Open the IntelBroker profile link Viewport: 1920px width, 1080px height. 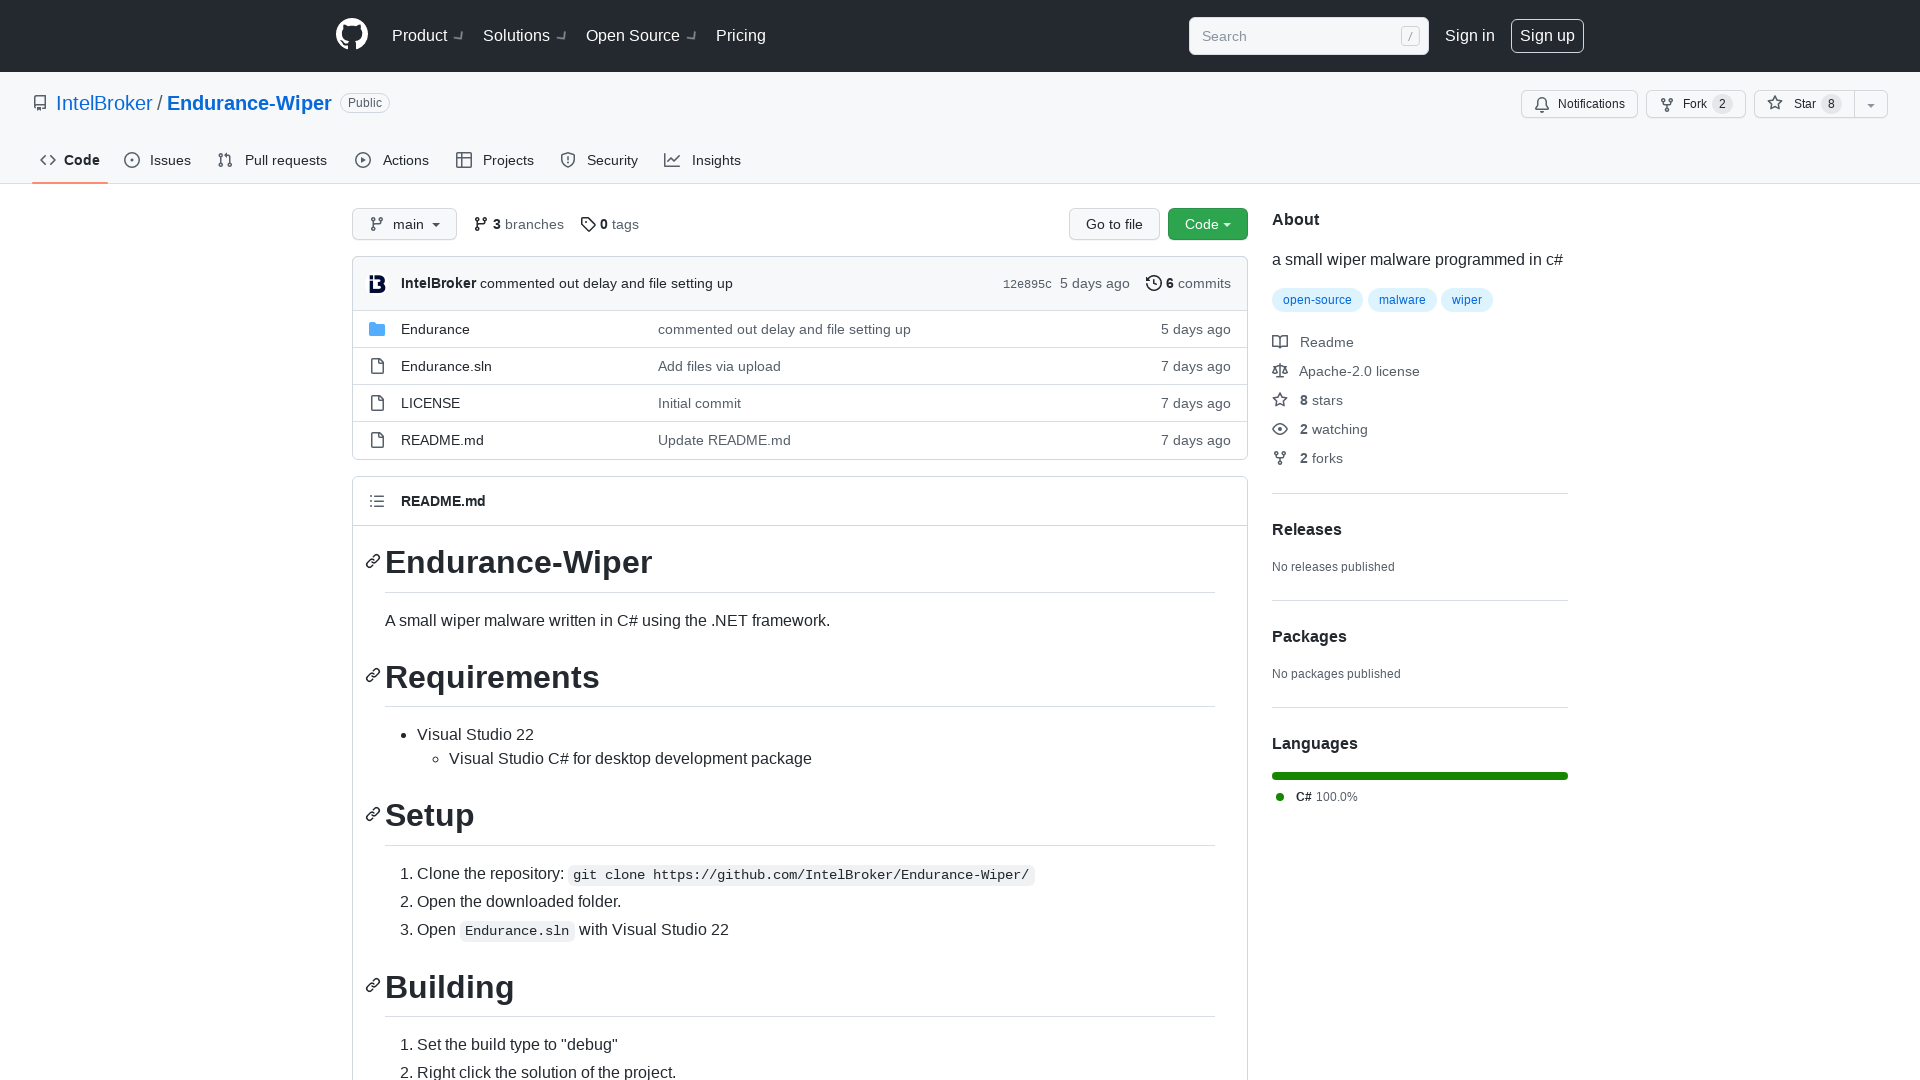pos(104,103)
